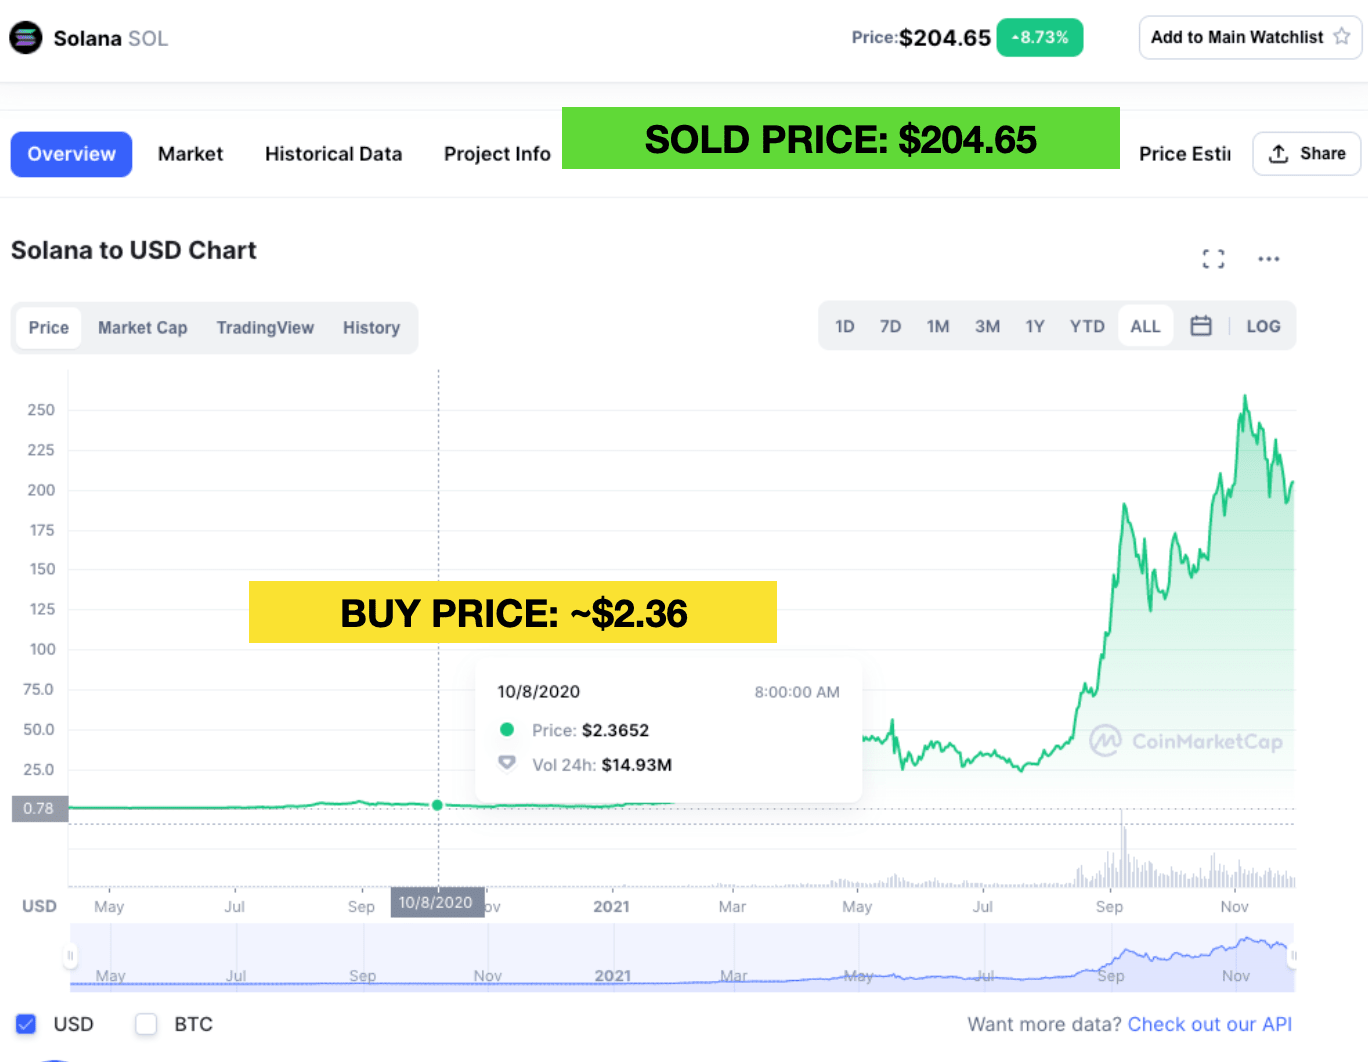Image resolution: width=1368 pixels, height=1062 pixels.
Task: Open the Price Estimates tab
Action: 1185,154
